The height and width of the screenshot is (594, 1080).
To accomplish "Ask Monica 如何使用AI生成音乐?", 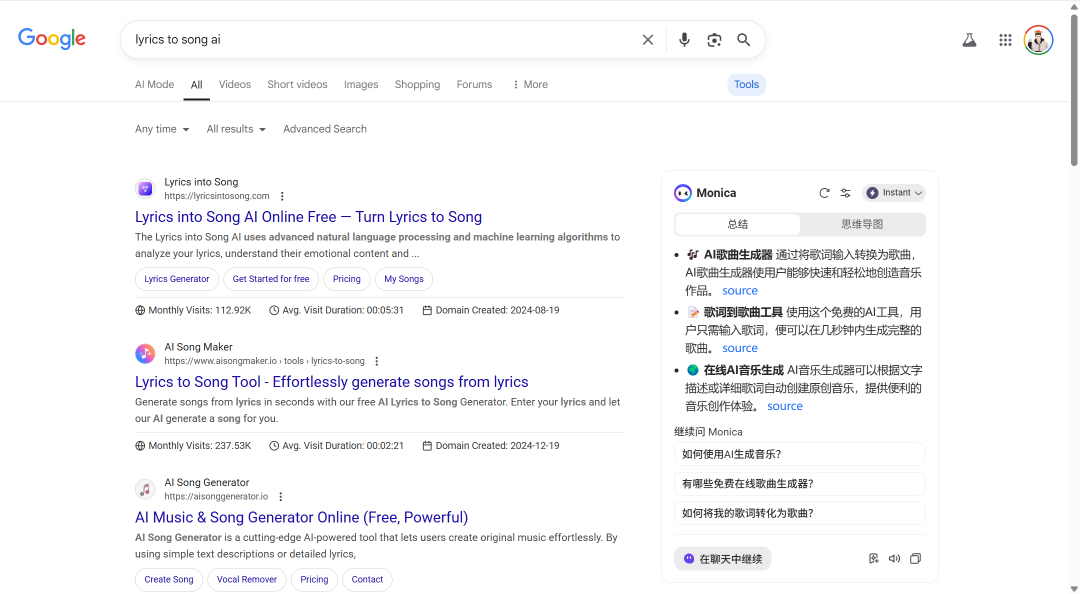I will tap(800, 454).
